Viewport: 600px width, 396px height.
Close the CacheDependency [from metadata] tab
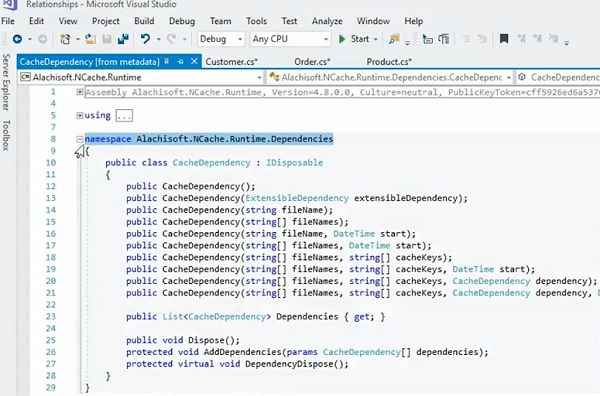tap(194, 61)
